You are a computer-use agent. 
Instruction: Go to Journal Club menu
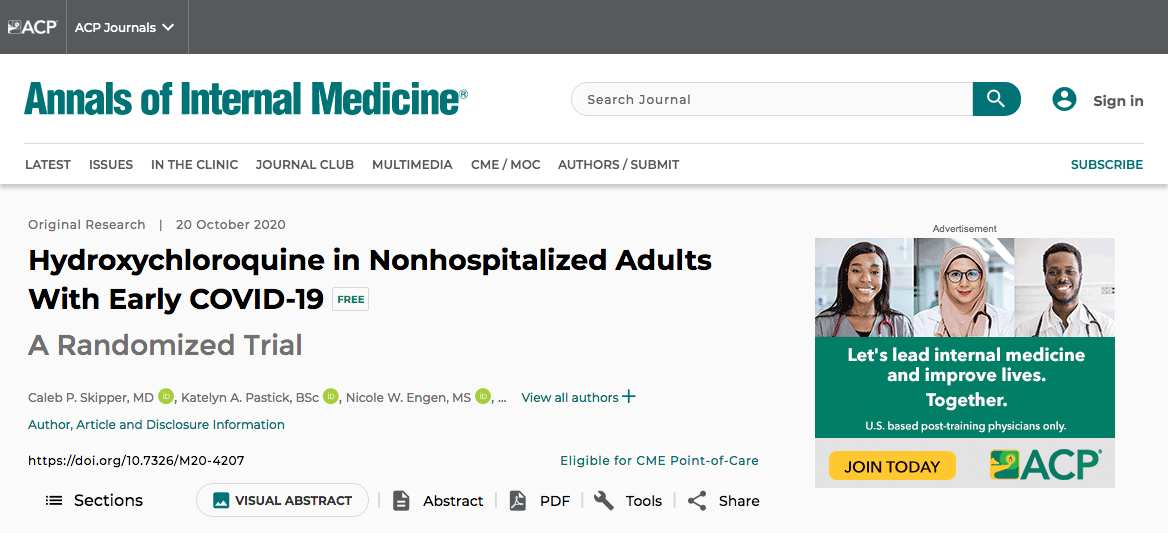tap(305, 165)
